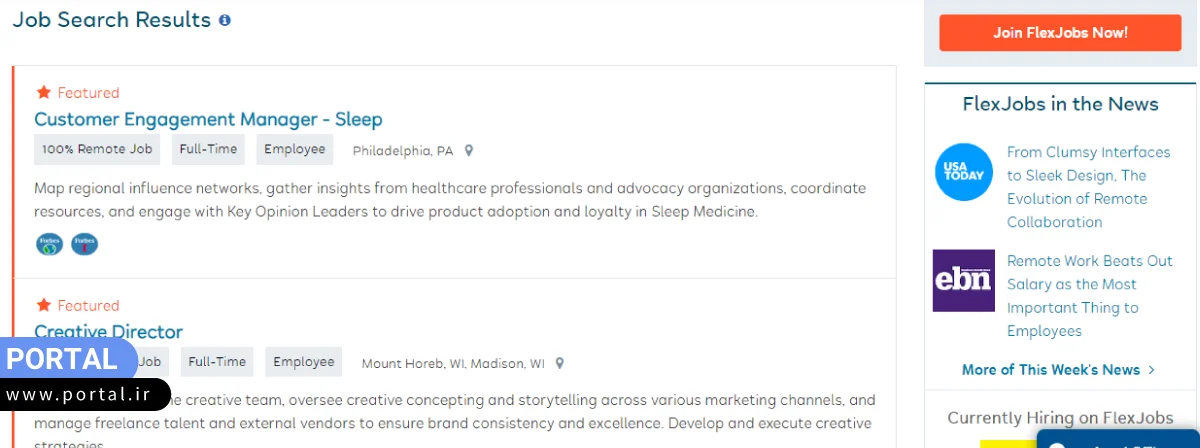The width and height of the screenshot is (1200, 448).
Task: Click the second Forbes award badge
Action: [x=84, y=243]
